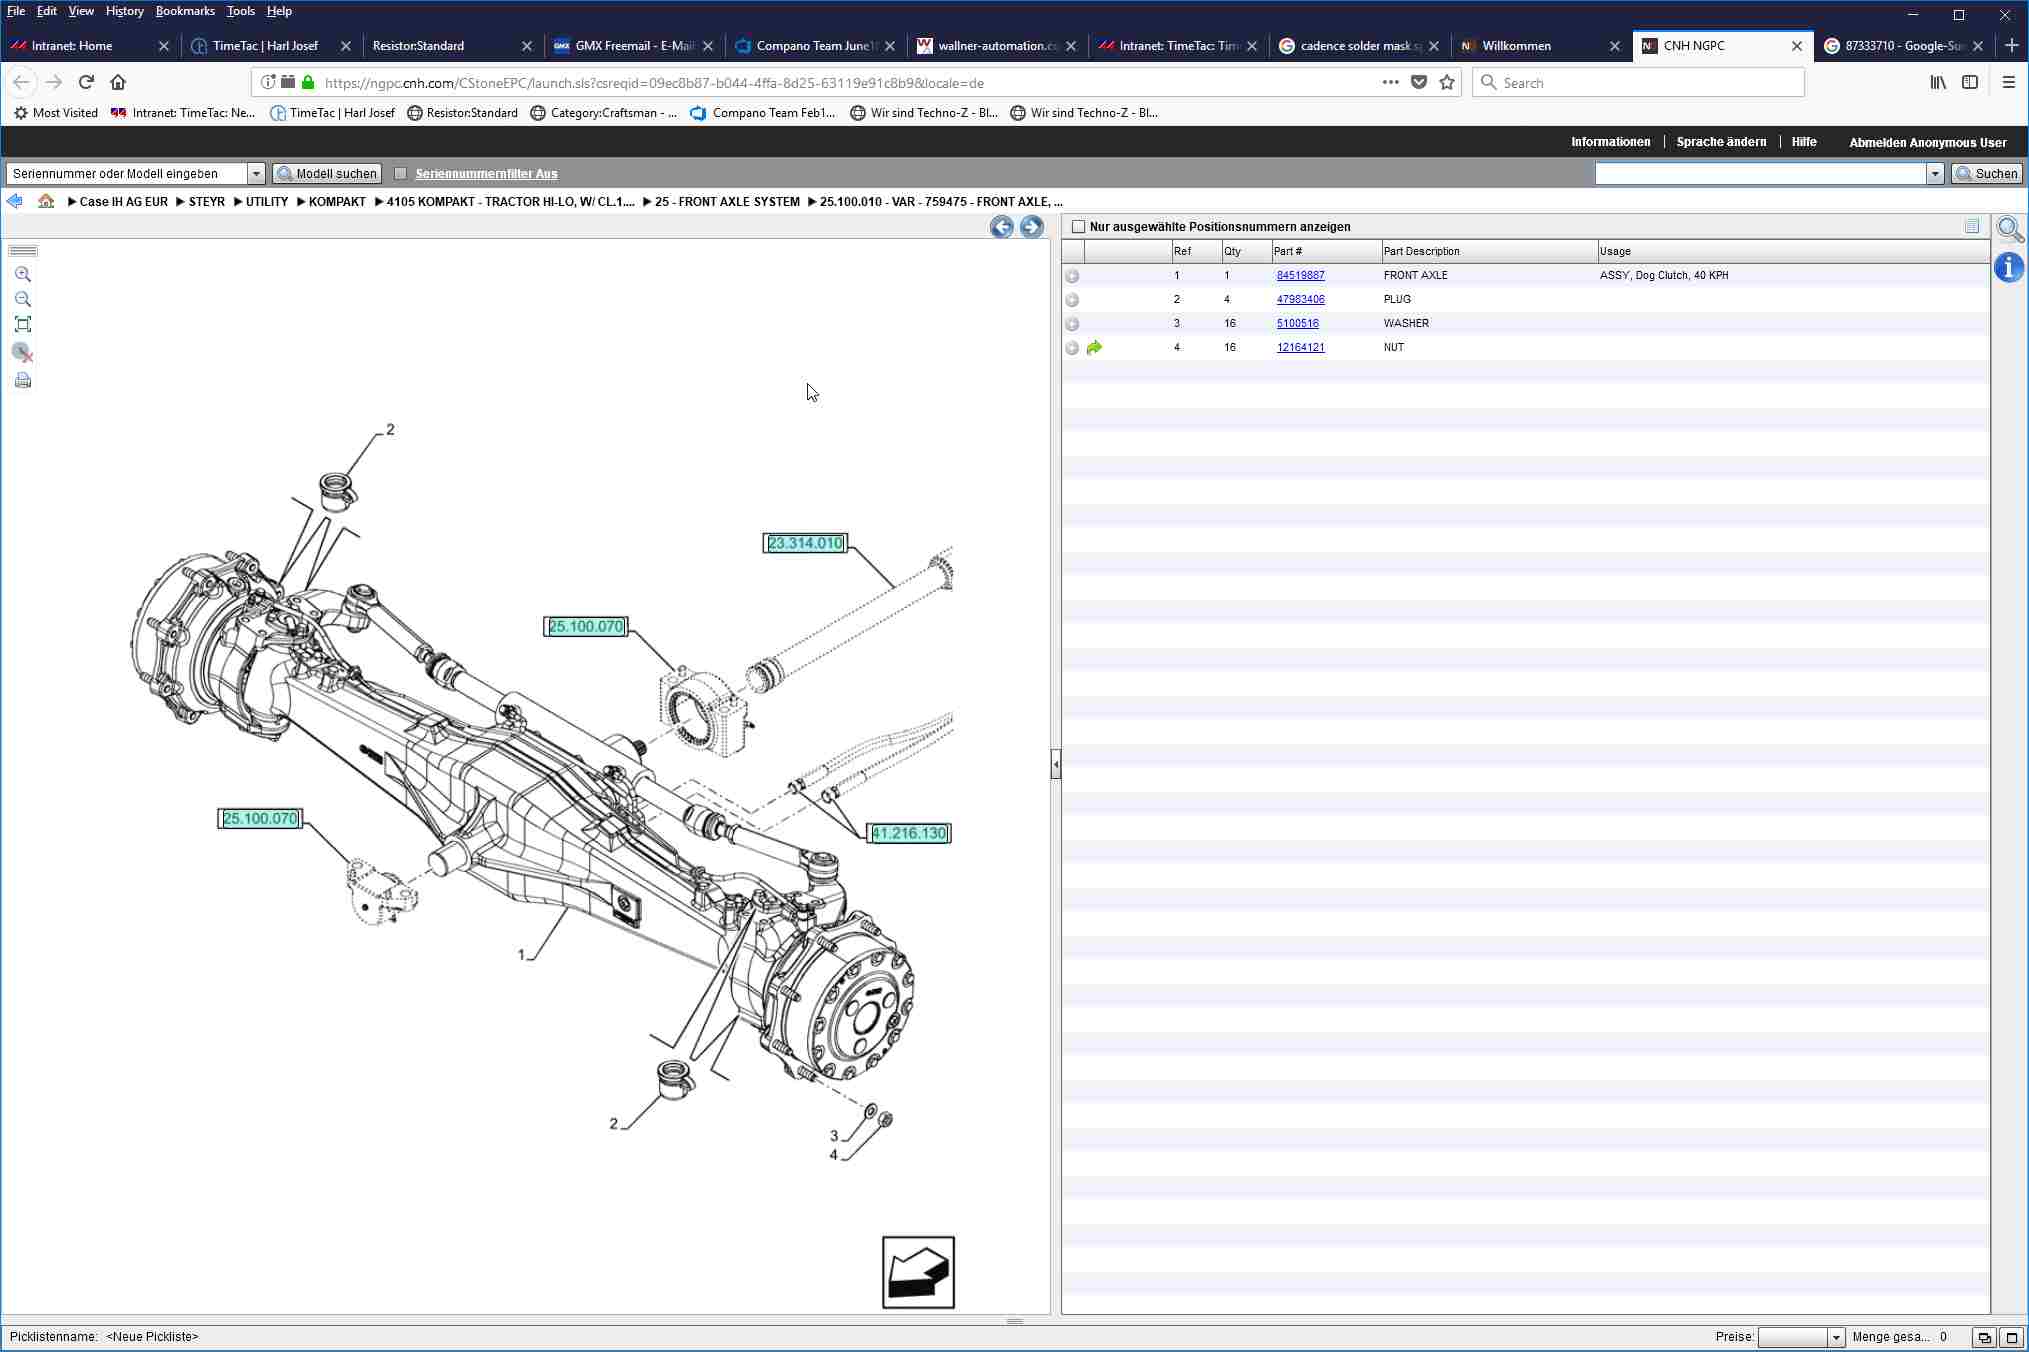Go to previous illustration arrow
This screenshot has height=1352, width=2029.
(x=1001, y=227)
